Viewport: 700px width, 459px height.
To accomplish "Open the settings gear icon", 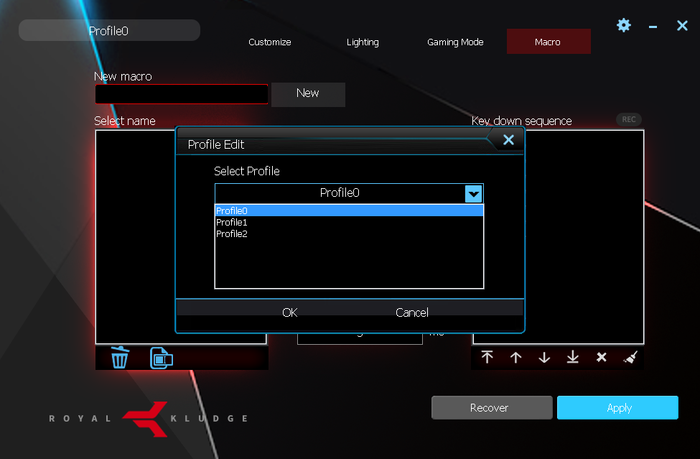I will (x=624, y=25).
